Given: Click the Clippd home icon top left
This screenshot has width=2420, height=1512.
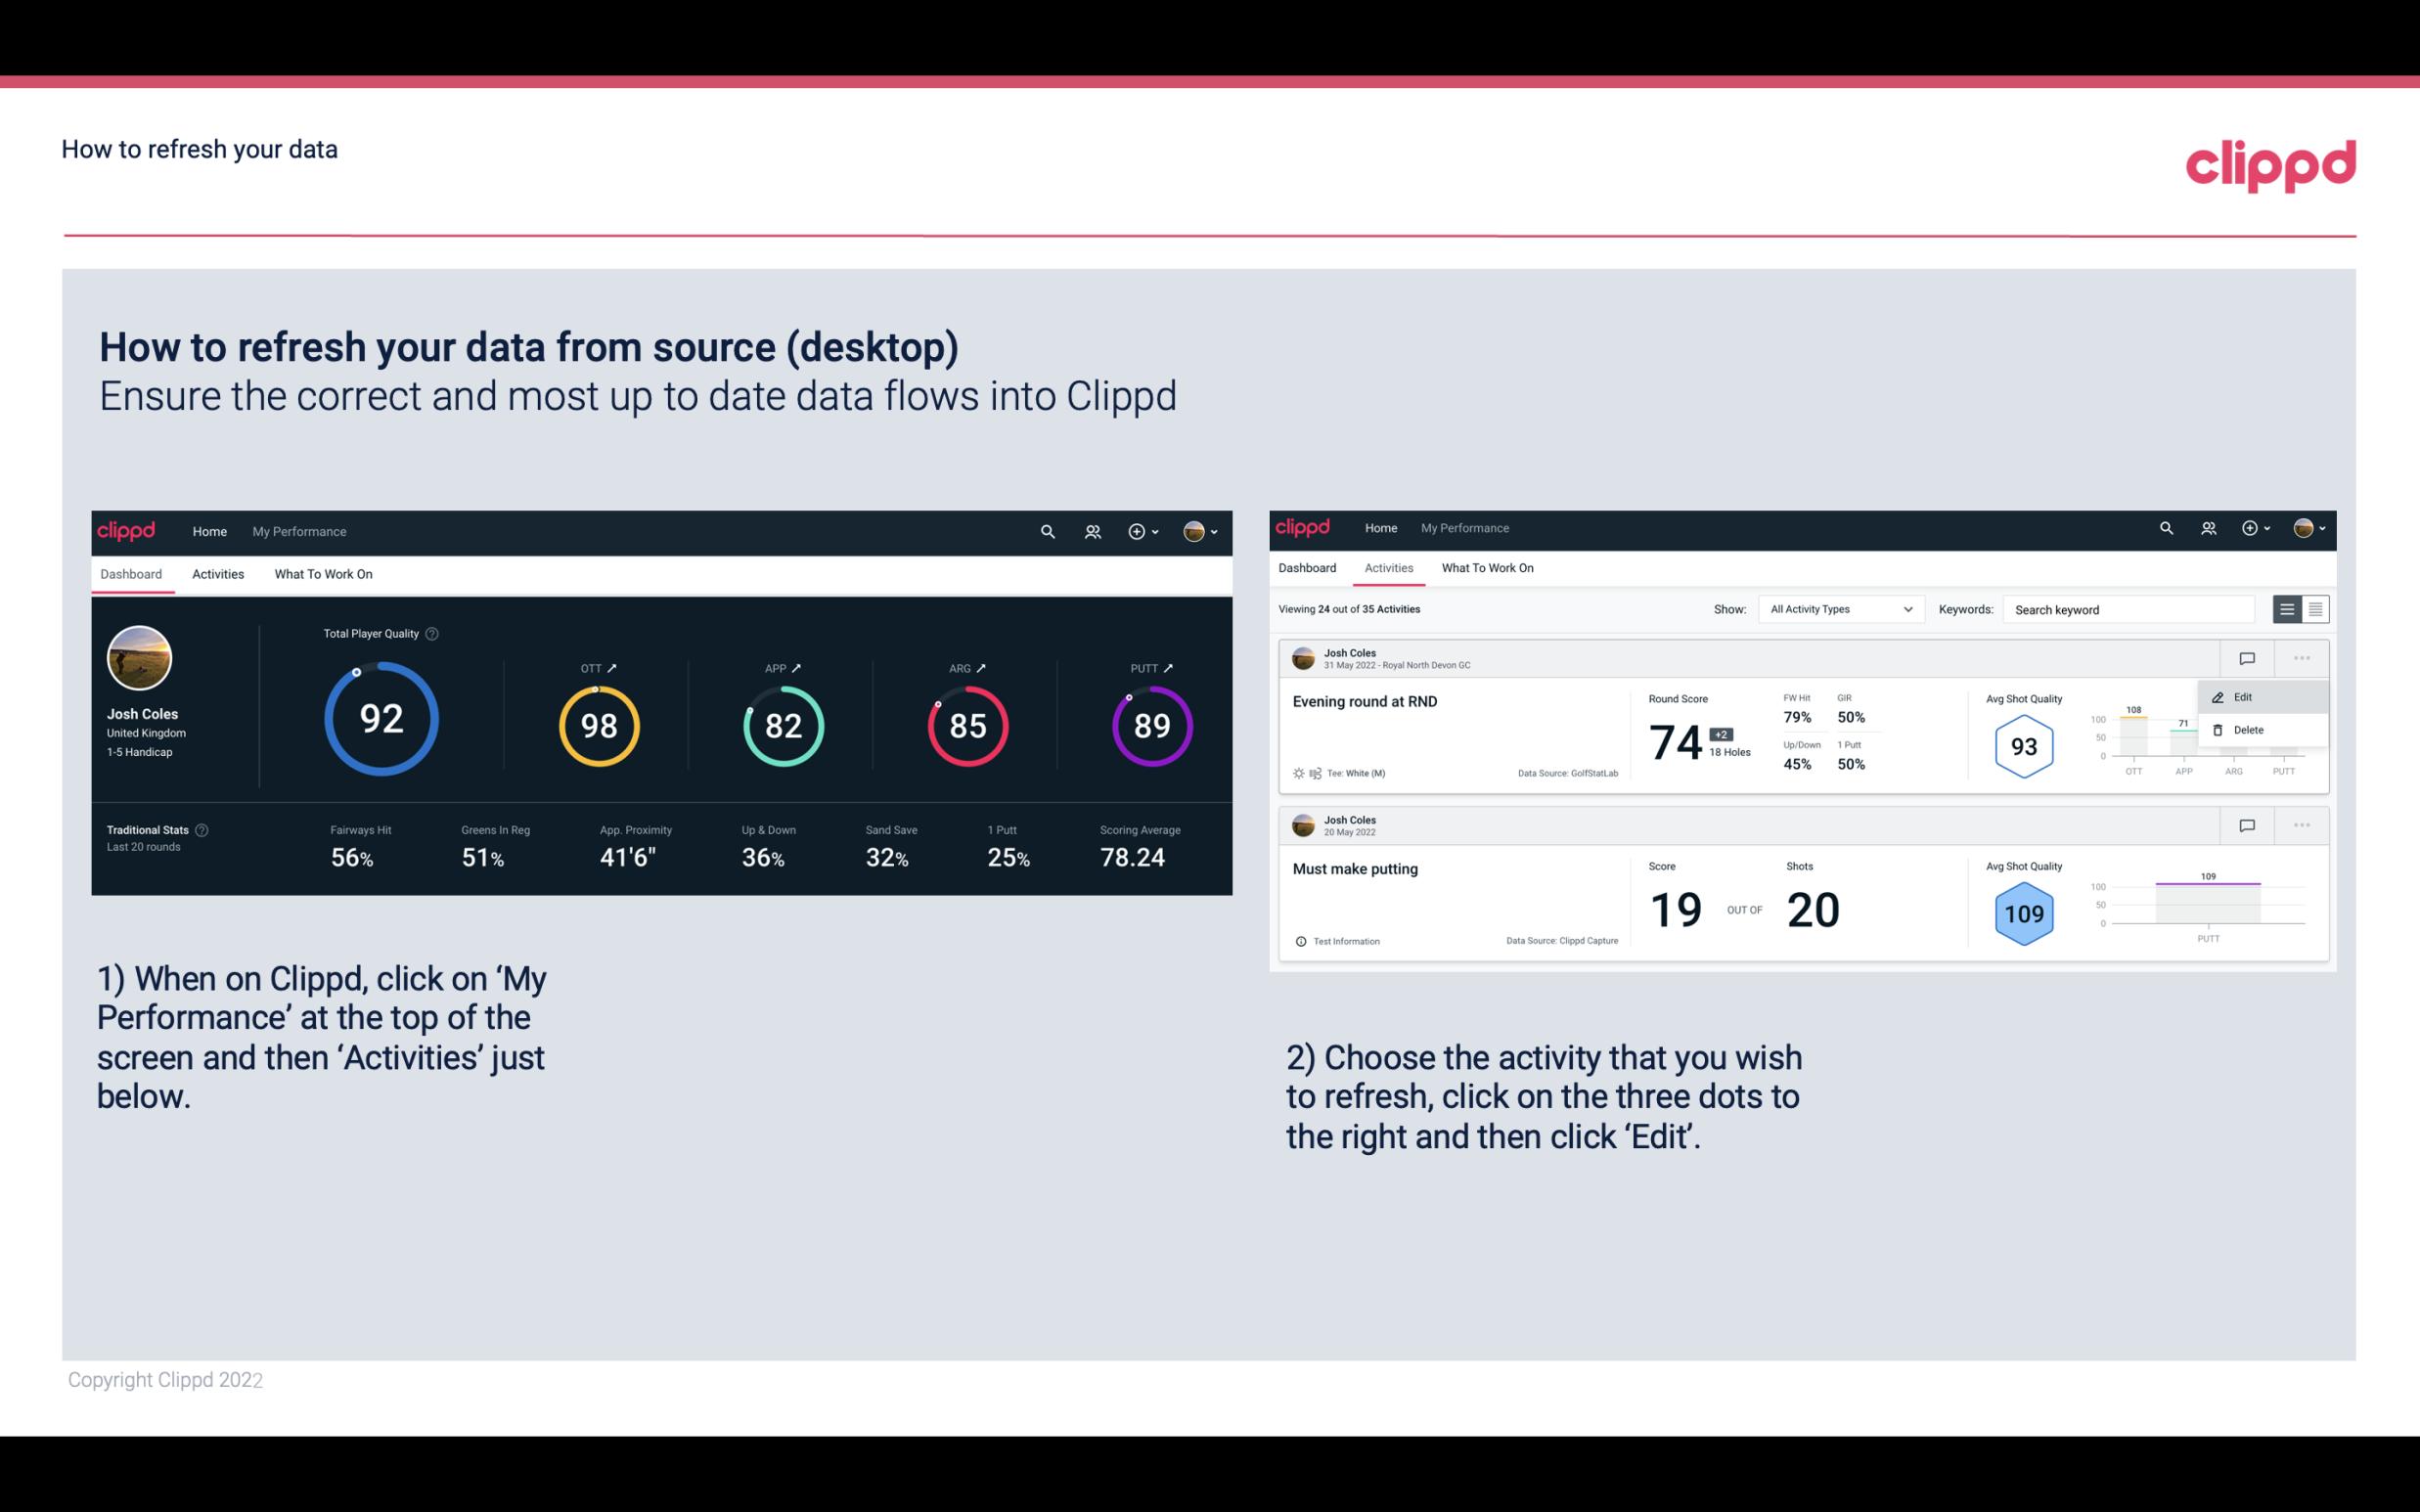Looking at the screenshot, I should pyautogui.click(x=125, y=529).
